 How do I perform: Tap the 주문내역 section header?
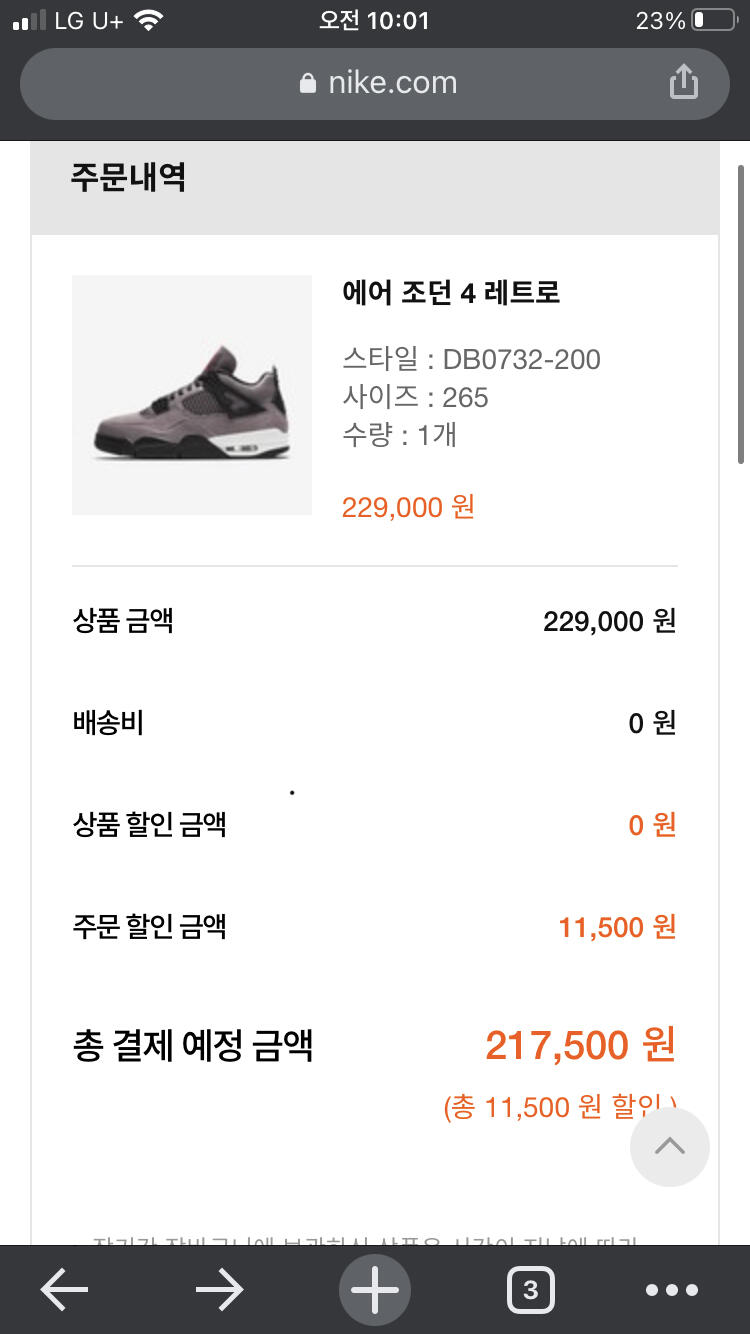click(x=128, y=177)
